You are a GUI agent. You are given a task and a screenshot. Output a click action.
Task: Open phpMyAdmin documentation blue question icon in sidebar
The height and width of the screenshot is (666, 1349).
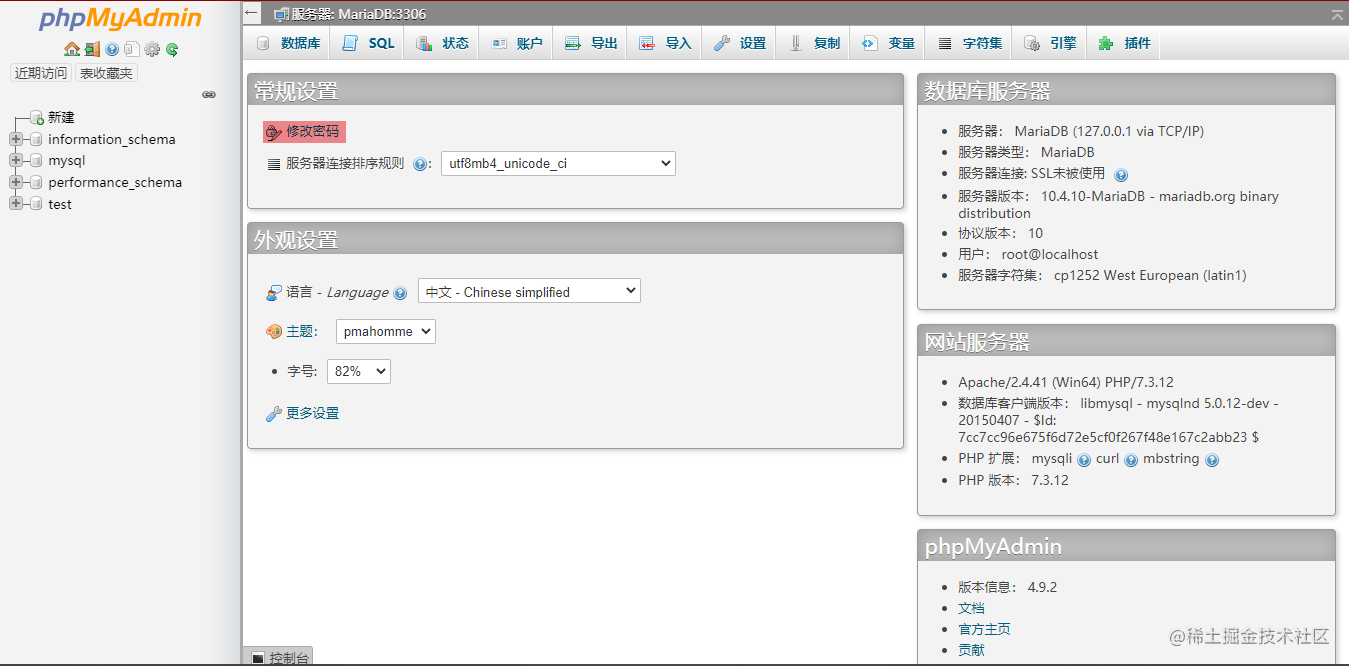112,49
